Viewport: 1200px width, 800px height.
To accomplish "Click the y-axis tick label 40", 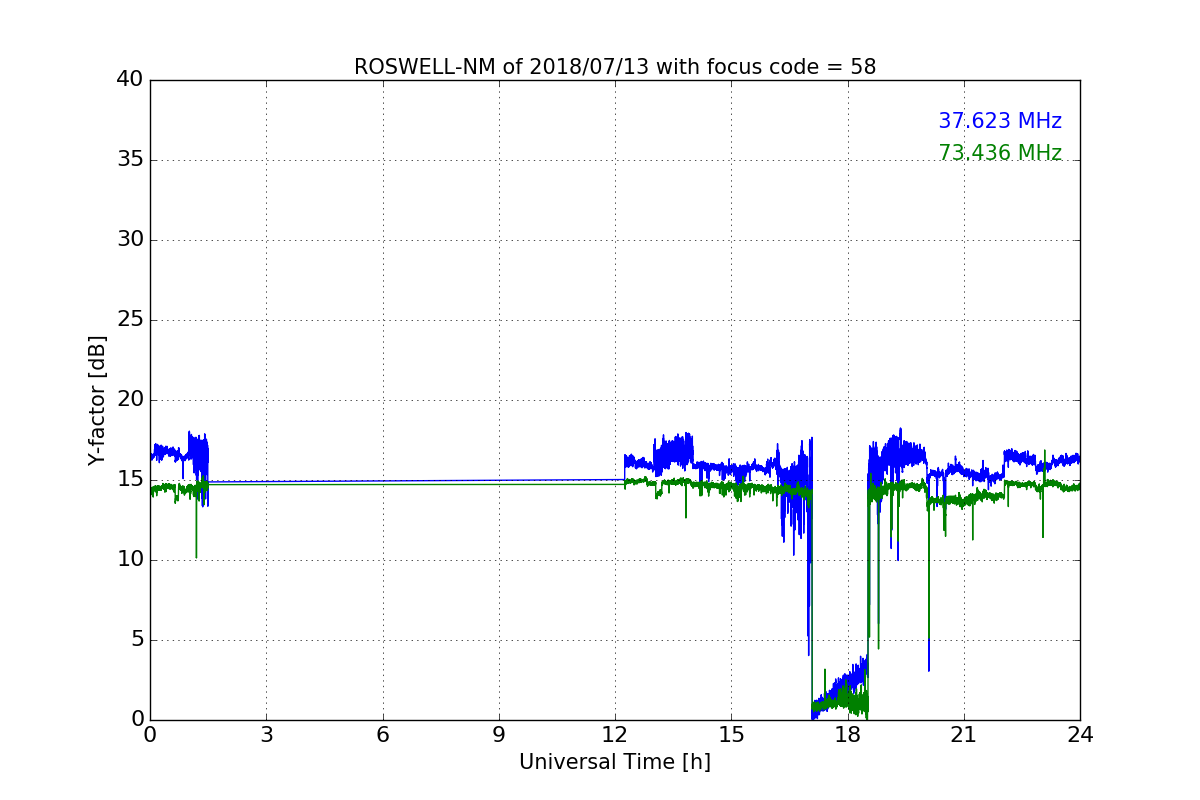I will (x=130, y=80).
